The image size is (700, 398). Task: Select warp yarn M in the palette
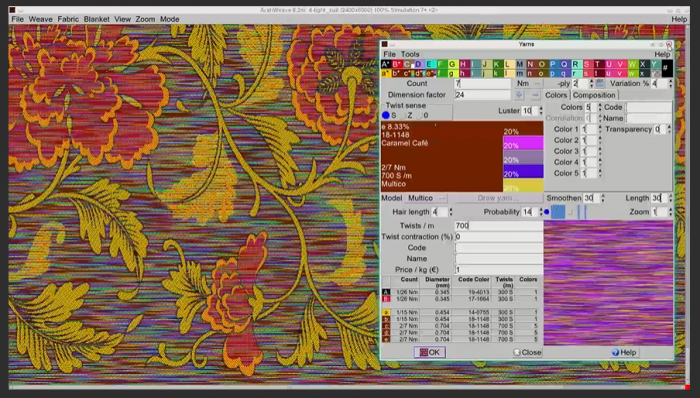coord(519,64)
